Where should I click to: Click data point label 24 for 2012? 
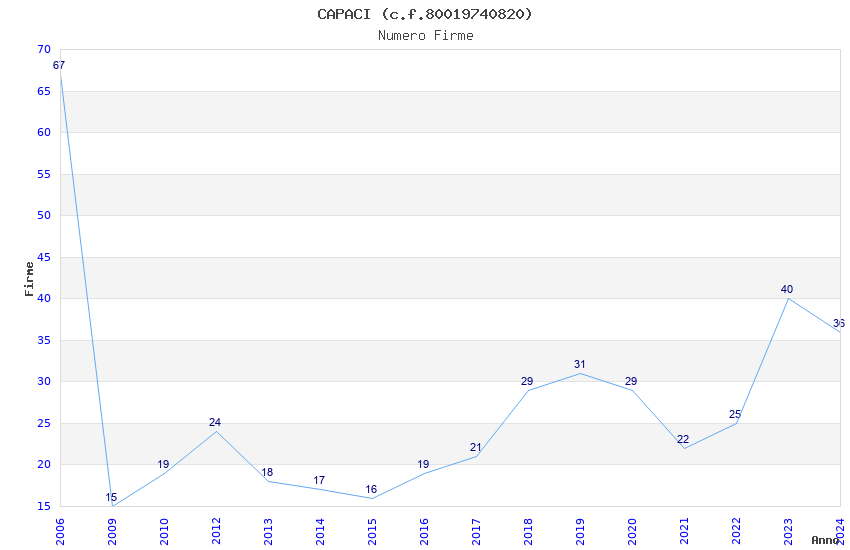[x=215, y=423]
